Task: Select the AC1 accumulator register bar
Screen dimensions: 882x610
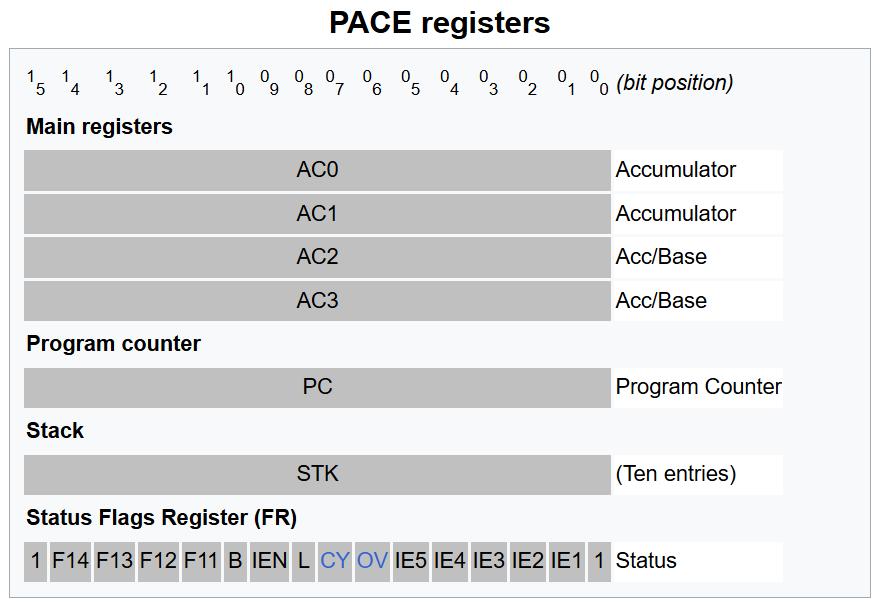Action: pos(317,214)
